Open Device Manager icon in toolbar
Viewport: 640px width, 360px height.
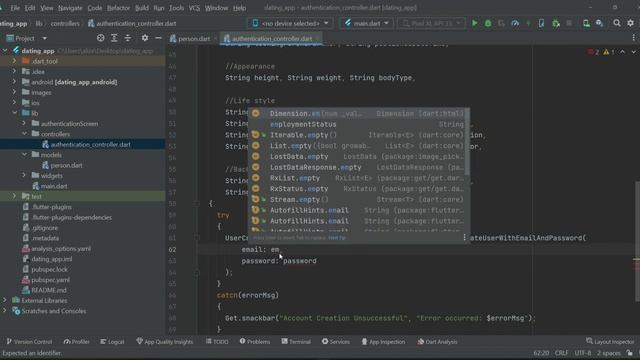(586, 23)
